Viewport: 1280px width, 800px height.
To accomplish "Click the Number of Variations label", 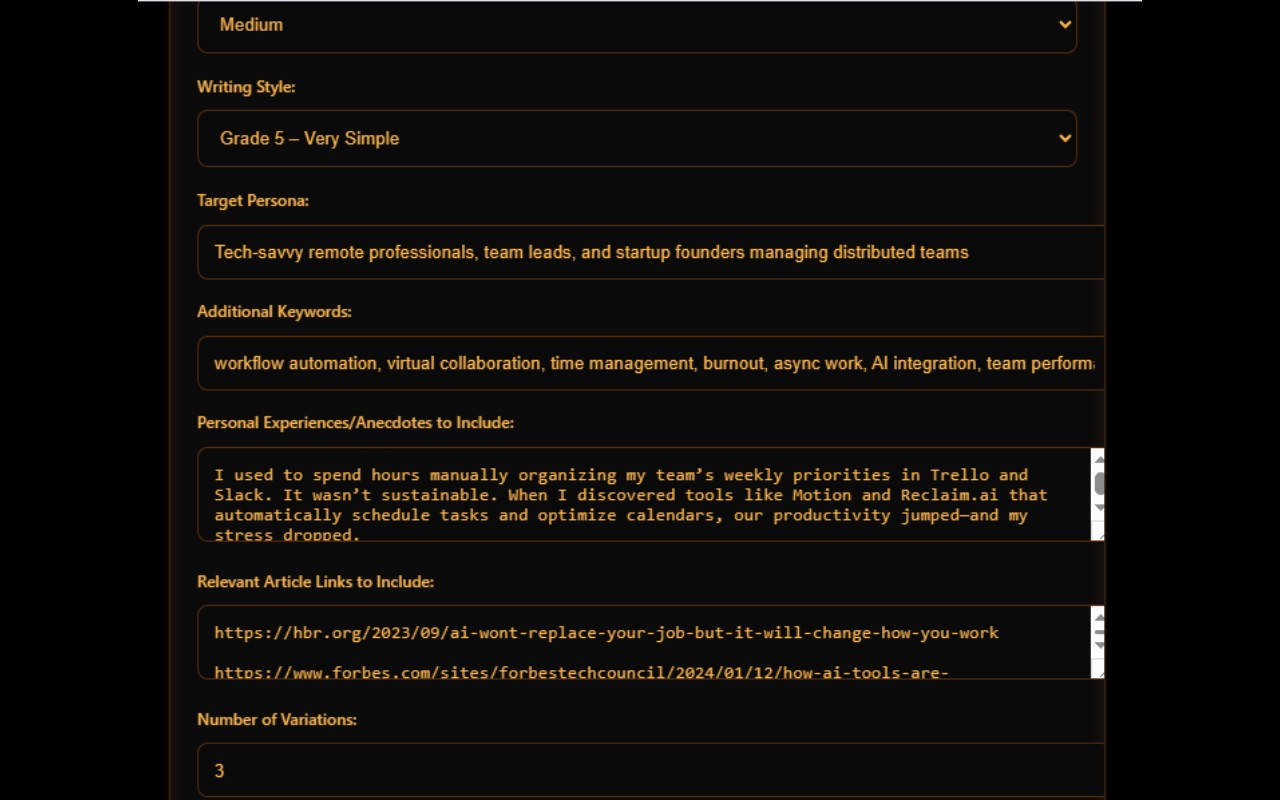I will (x=277, y=719).
